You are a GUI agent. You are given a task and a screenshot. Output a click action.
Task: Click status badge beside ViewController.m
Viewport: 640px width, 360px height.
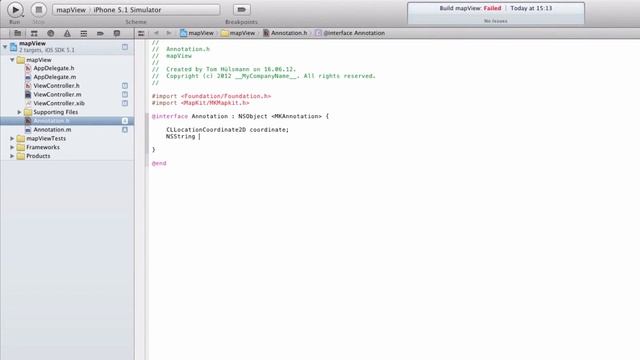click(125, 94)
